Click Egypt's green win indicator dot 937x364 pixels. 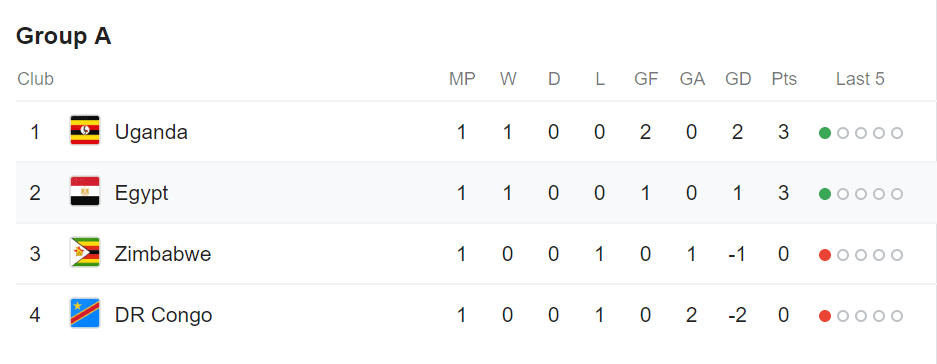[x=825, y=194]
